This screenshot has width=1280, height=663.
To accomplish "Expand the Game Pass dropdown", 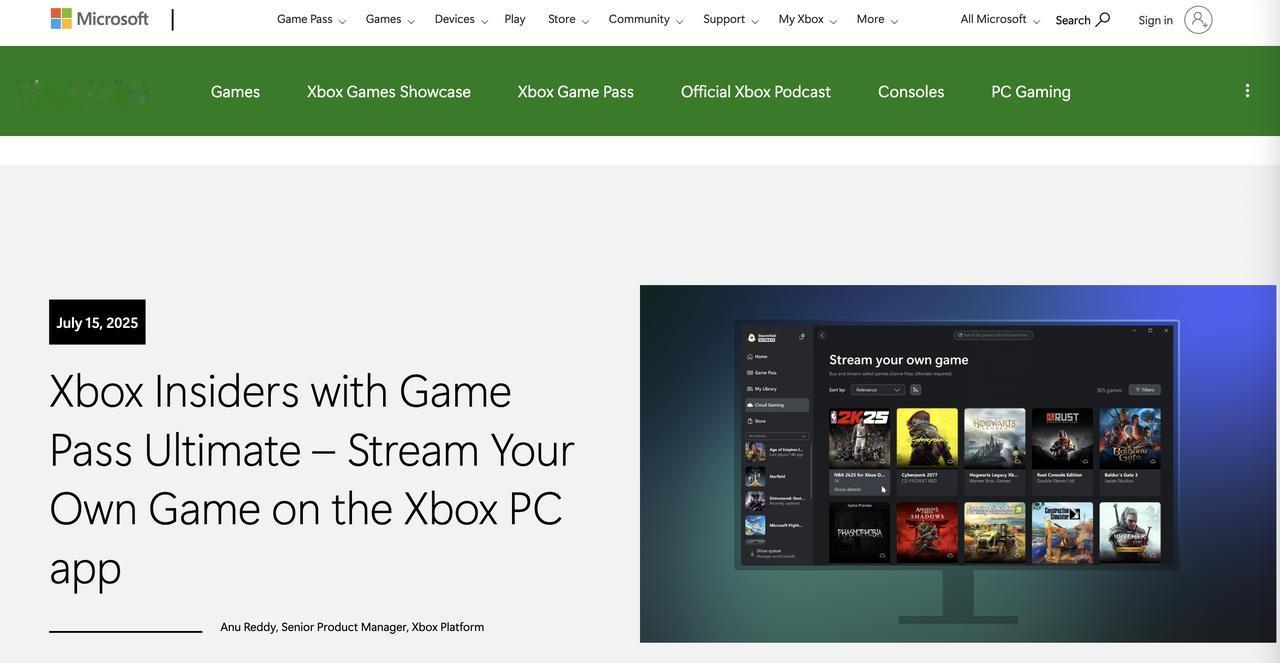I will click(x=312, y=19).
